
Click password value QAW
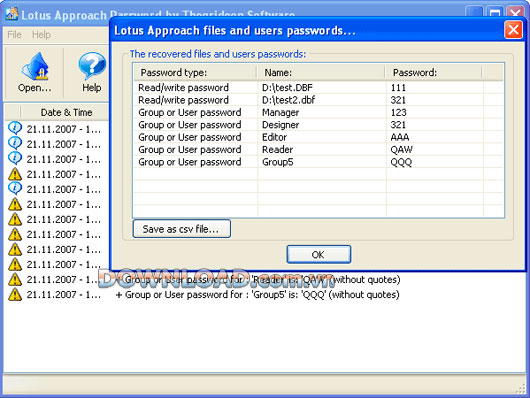[x=401, y=150]
